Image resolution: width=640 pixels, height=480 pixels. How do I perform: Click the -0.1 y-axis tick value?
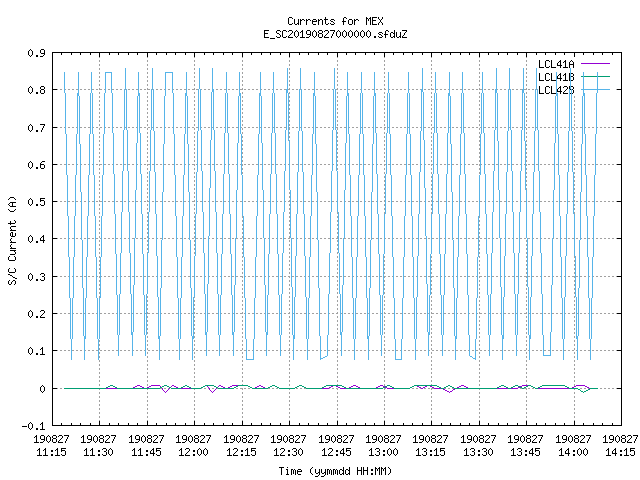click(33, 426)
